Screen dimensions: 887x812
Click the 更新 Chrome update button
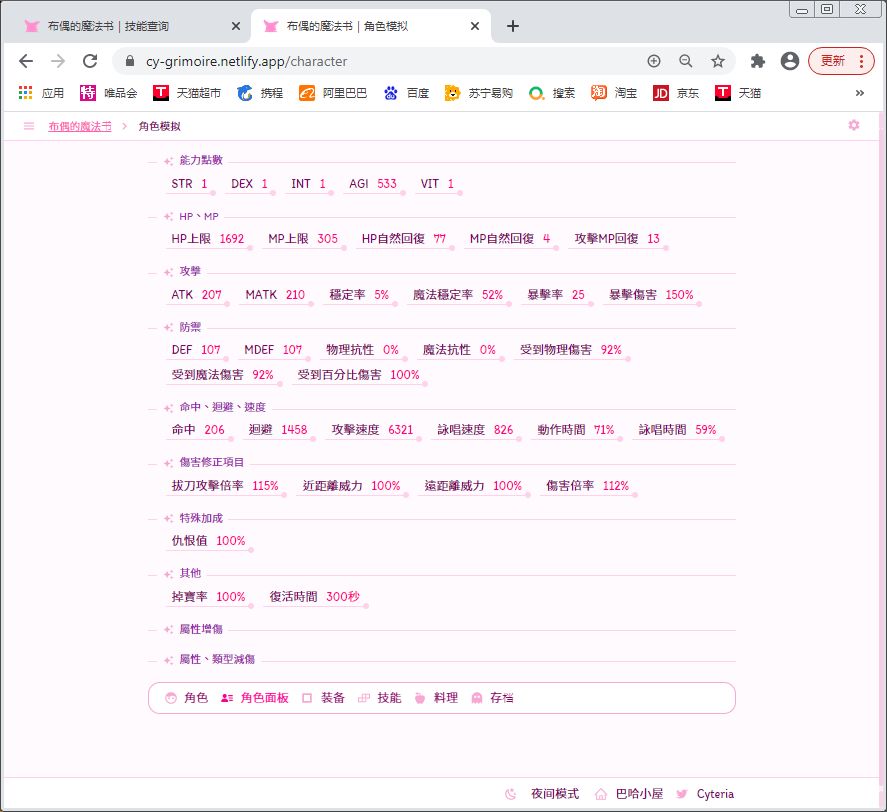[x=841, y=61]
